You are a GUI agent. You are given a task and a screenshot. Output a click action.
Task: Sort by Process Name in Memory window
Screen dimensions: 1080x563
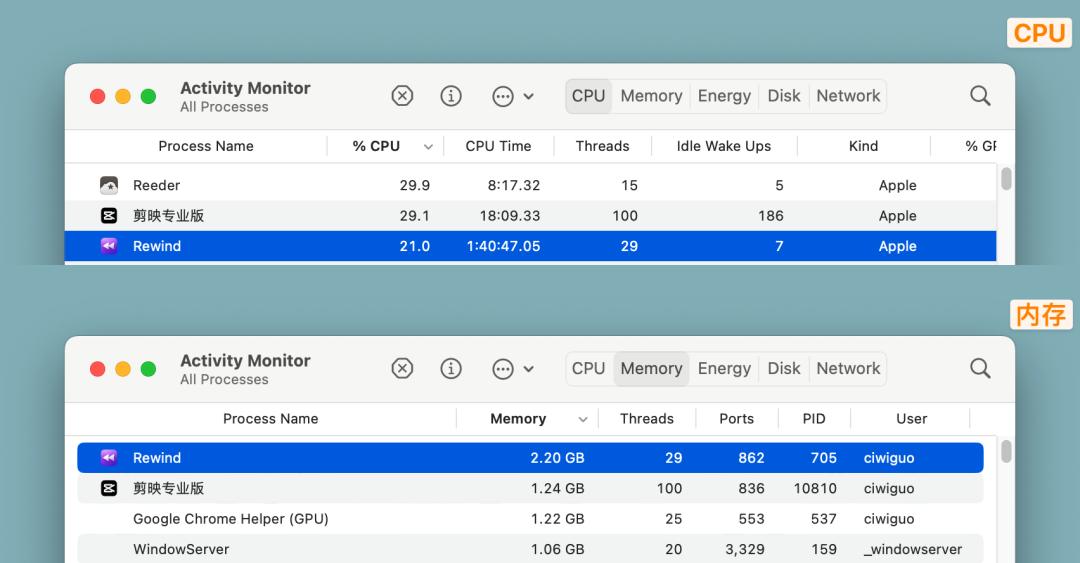[x=271, y=419]
